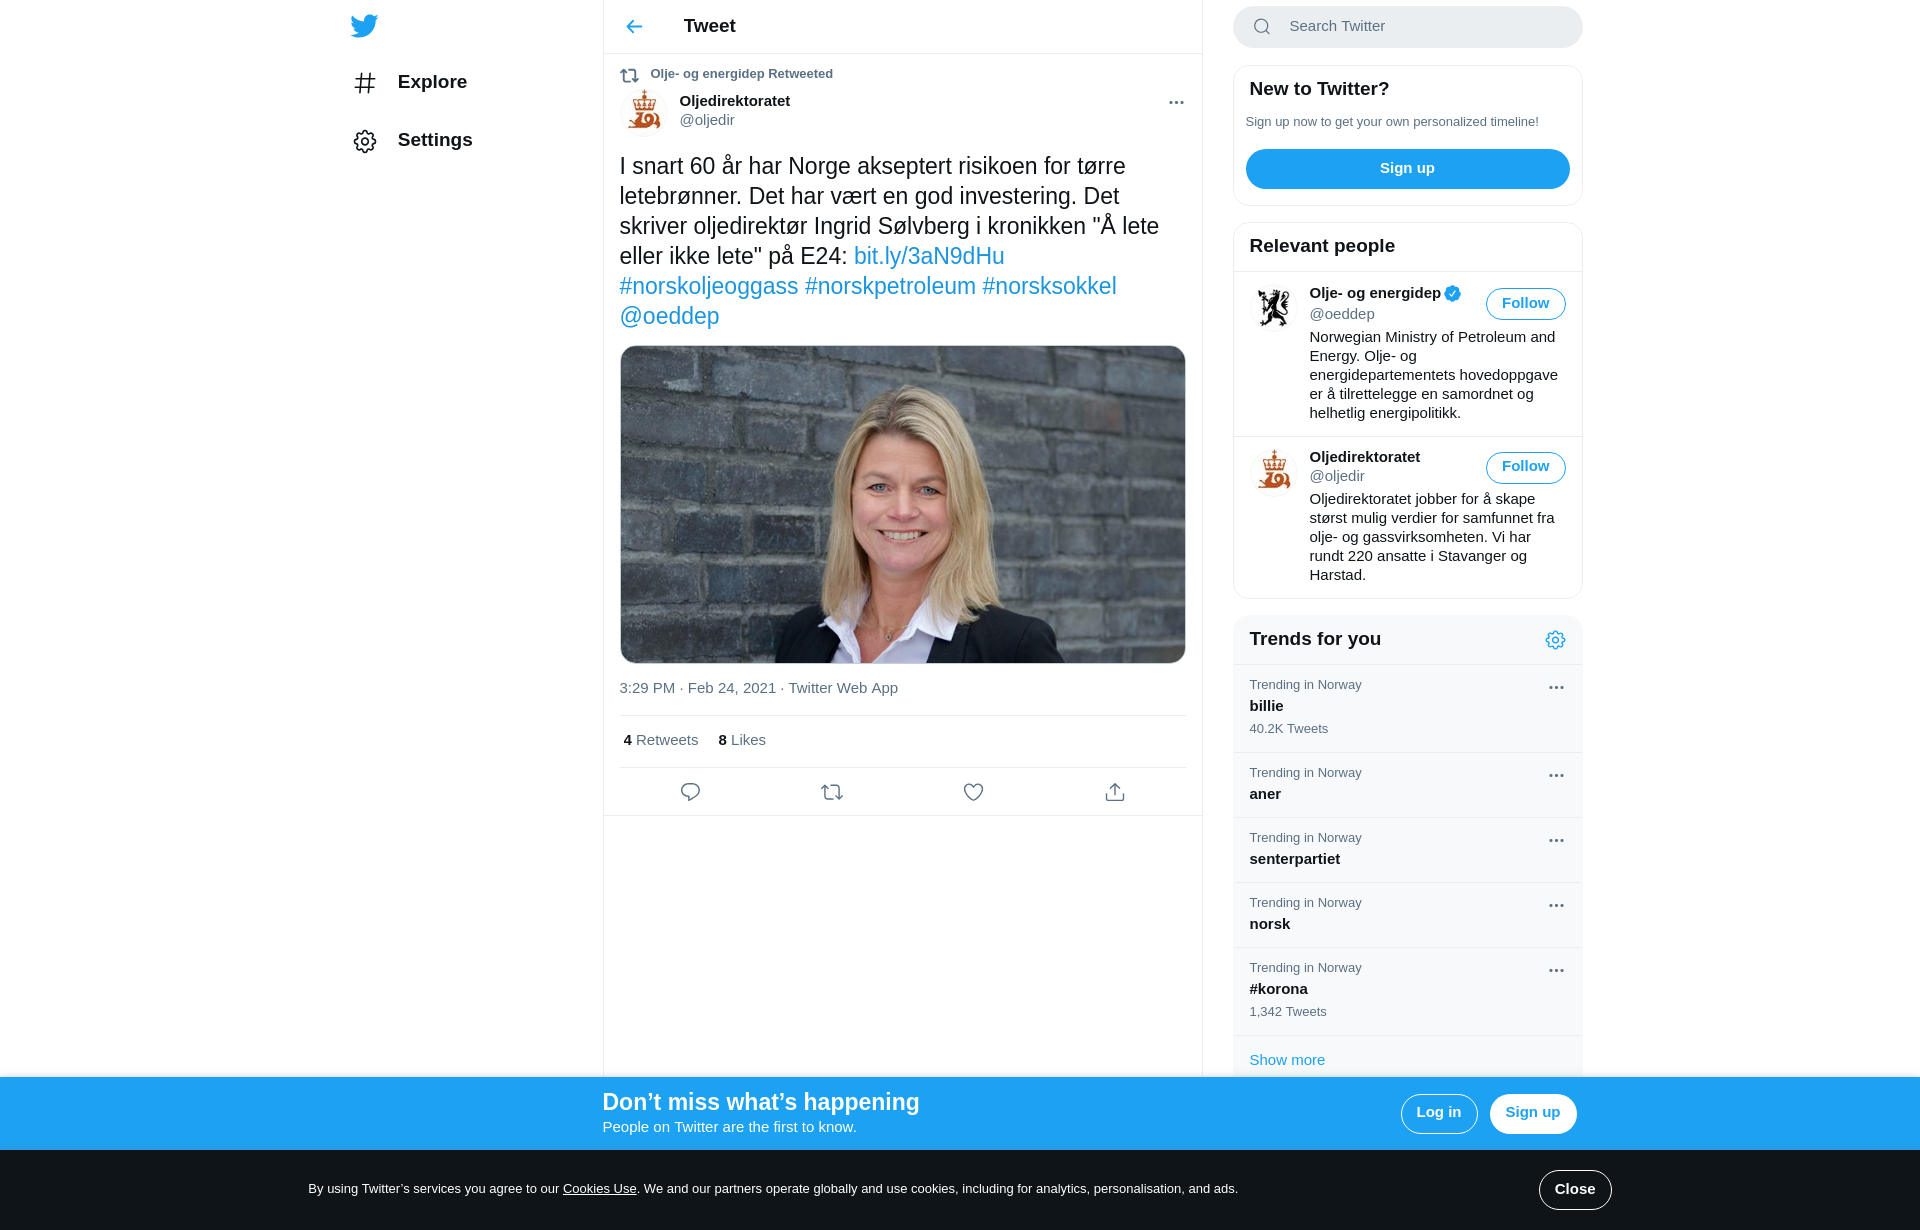Follow Olje- og energidep account
The height and width of the screenshot is (1230, 1920).
1525,303
